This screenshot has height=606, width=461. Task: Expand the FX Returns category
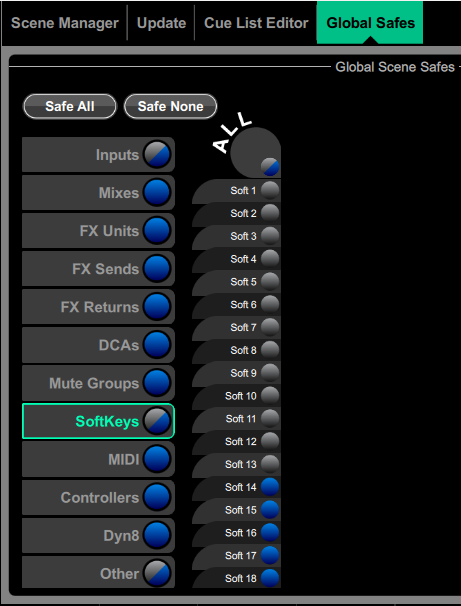coord(98,307)
